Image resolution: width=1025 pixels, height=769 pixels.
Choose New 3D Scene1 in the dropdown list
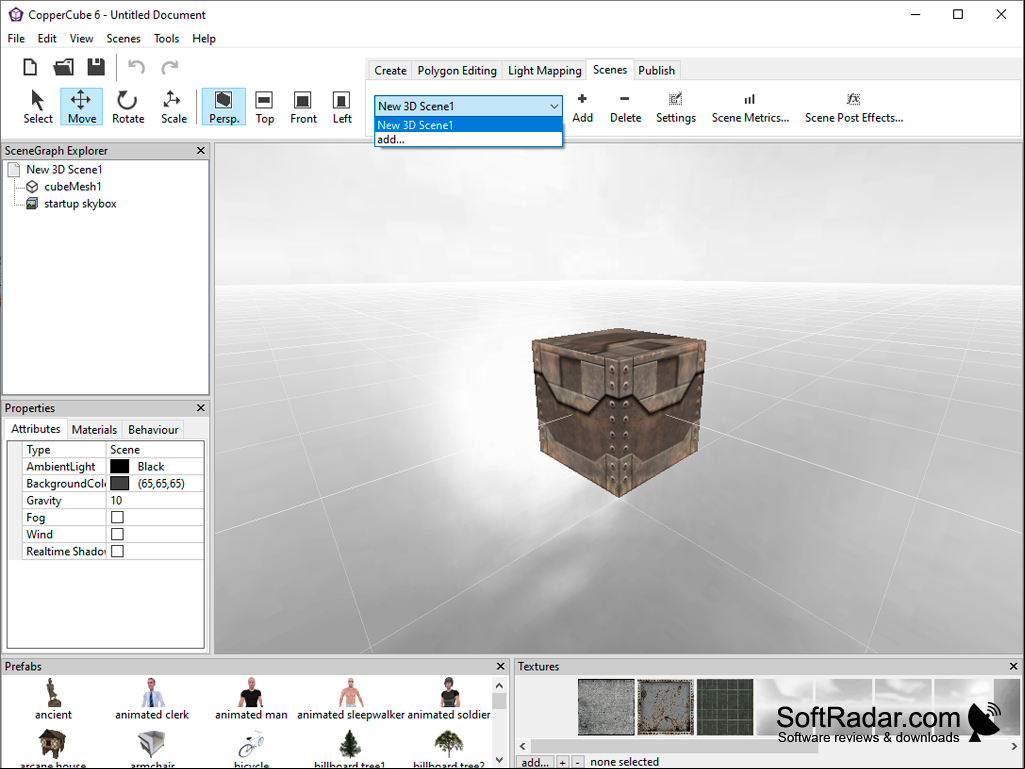[x=468, y=125]
